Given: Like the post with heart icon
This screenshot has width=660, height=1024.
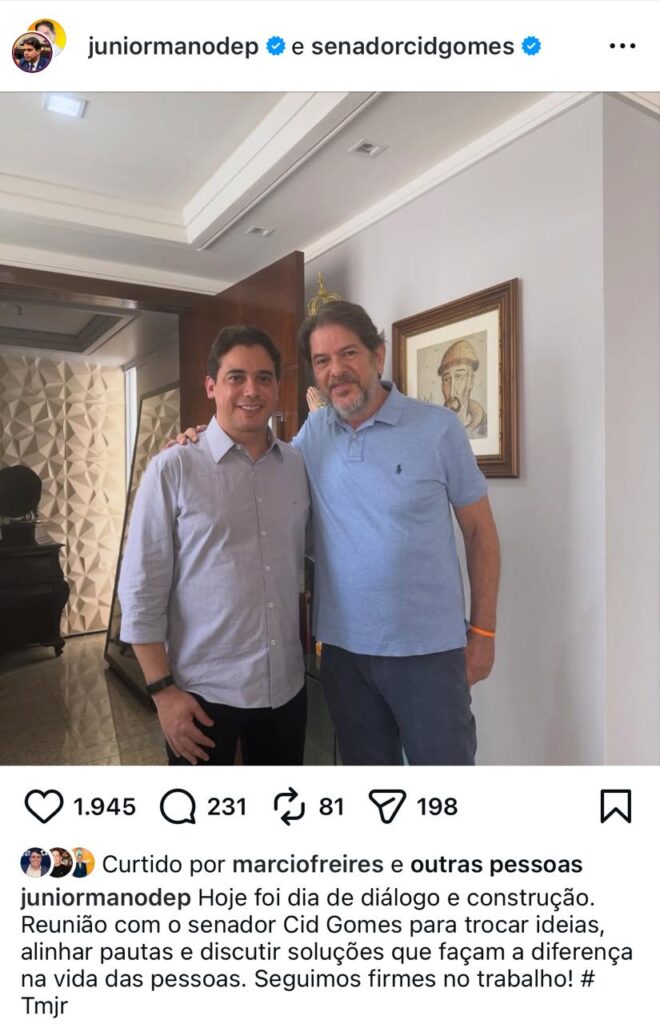Looking at the screenshot, I should (x=43, y=806).
